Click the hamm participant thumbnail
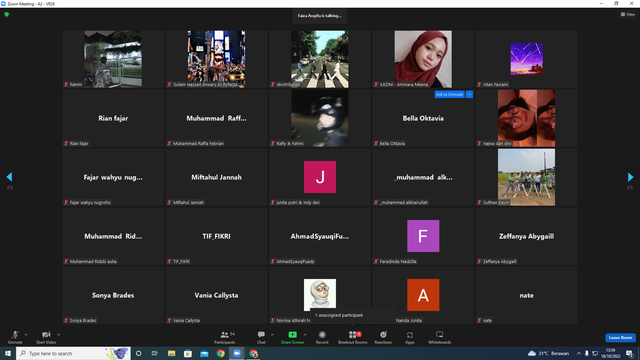The height and width of the screenshot is (360, 640). pos(113,59)
